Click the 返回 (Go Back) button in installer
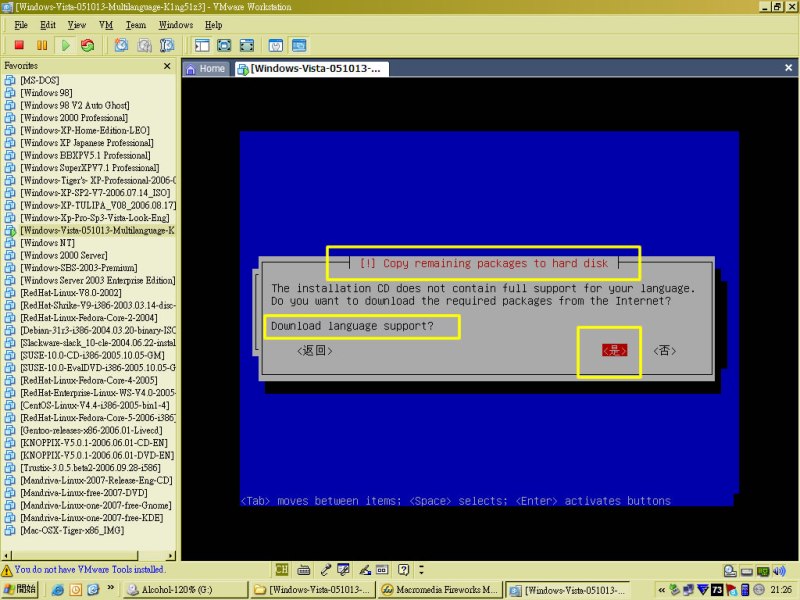Viewport: 800px width, 600px height. 315,351
